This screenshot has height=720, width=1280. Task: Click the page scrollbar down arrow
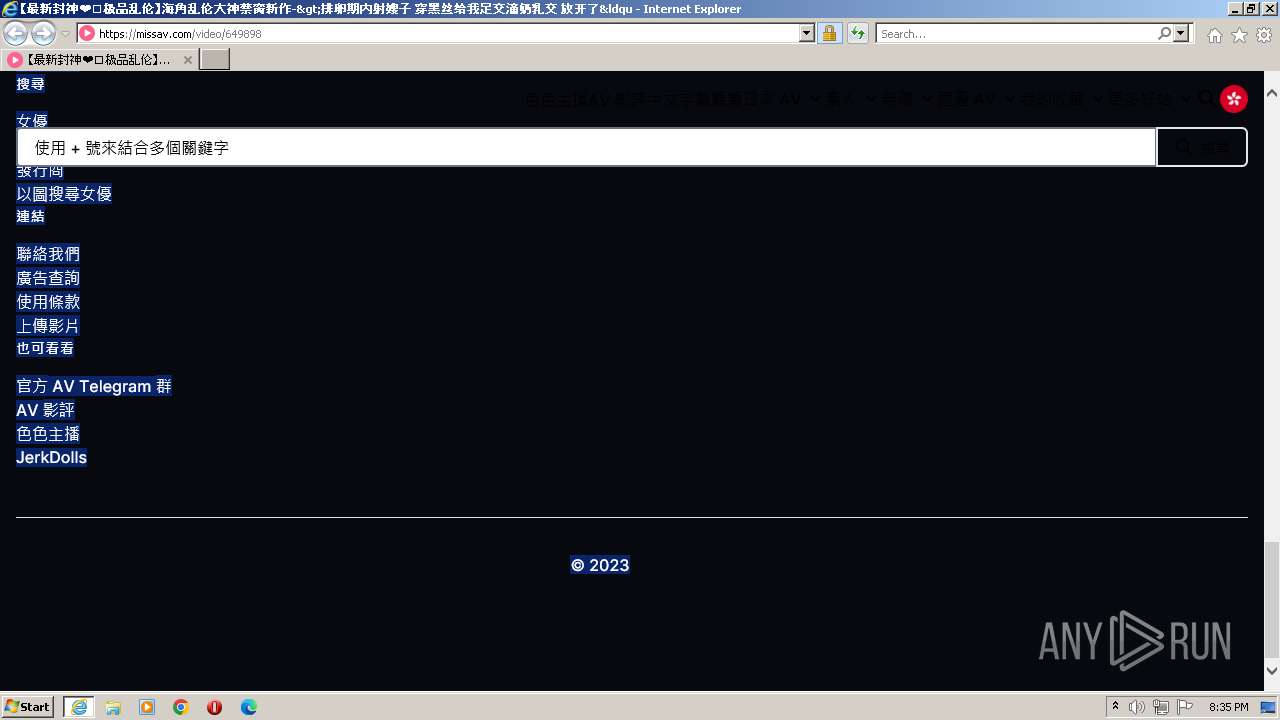pyautogui.click(x=1272, y=671)
